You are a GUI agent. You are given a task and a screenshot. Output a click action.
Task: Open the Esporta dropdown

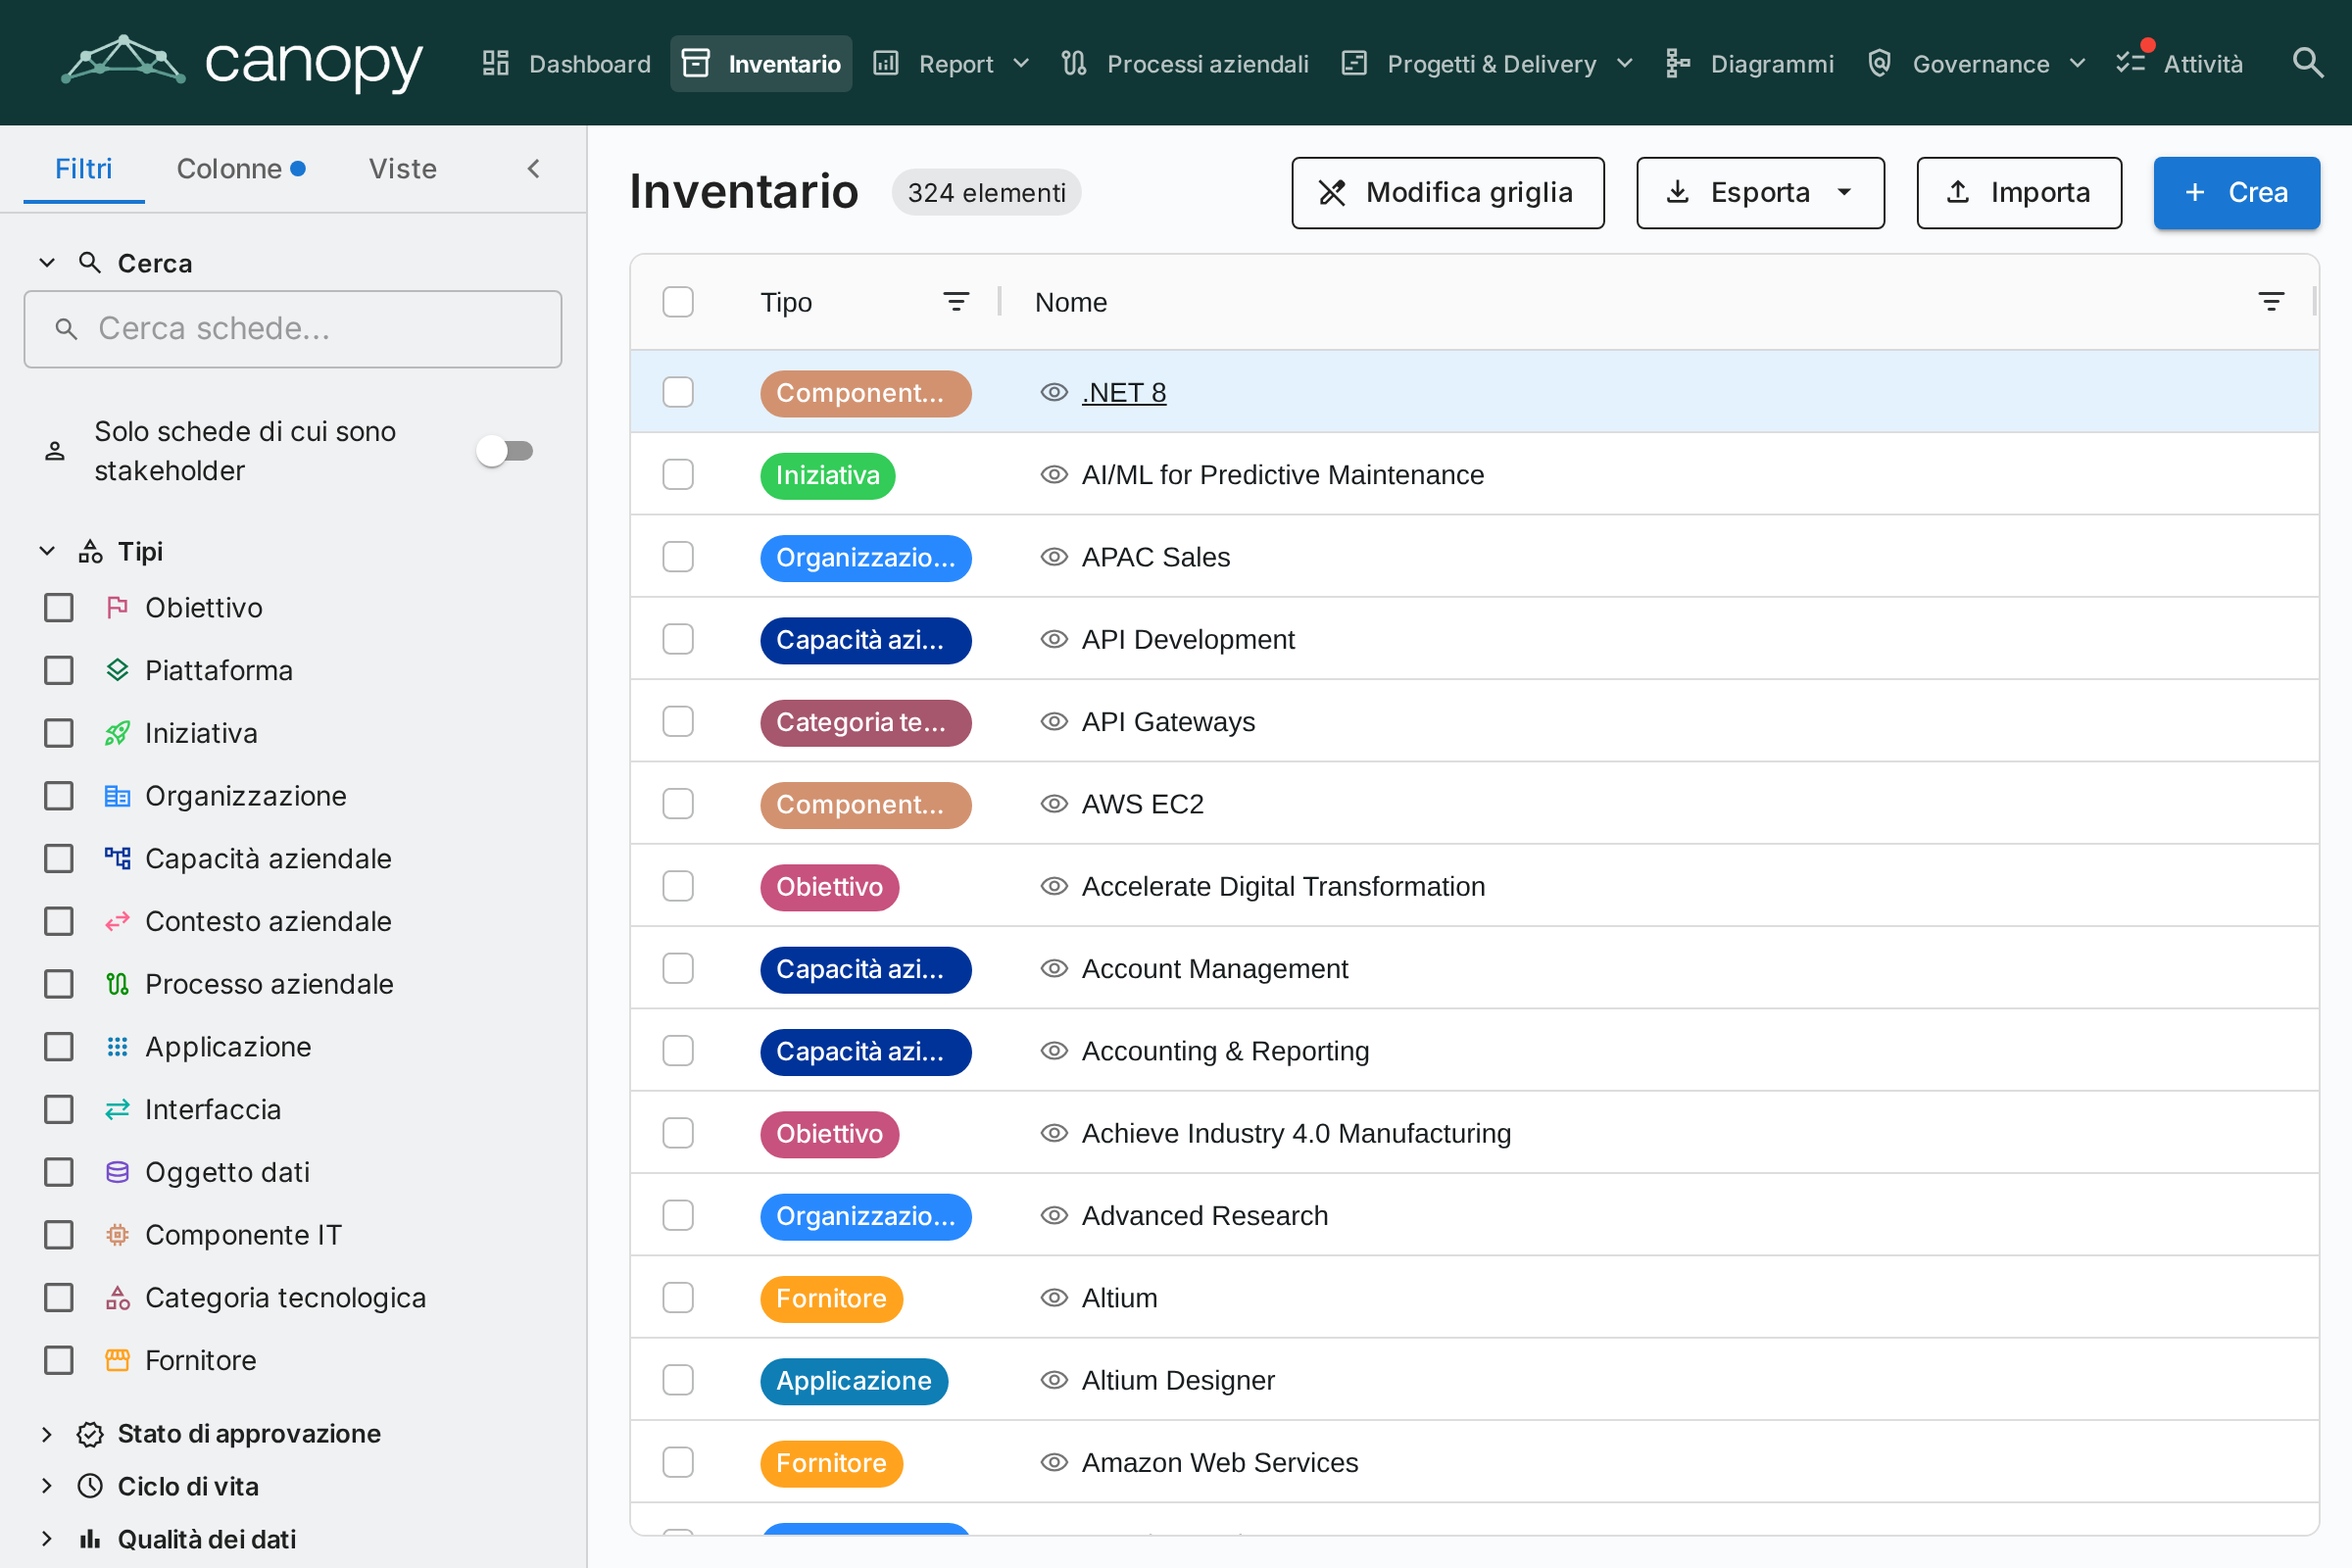[x=1760, y=193]
